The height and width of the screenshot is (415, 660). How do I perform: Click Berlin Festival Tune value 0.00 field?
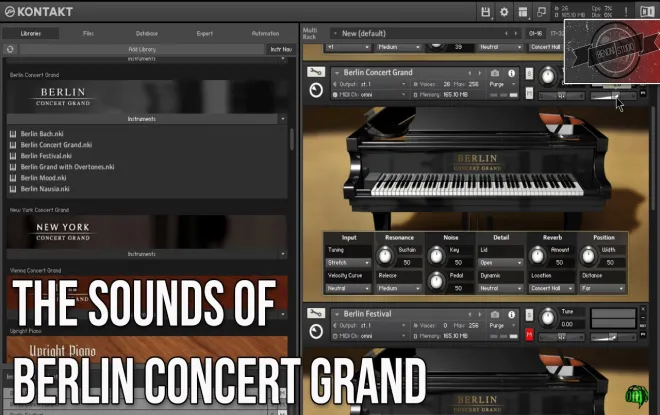point(567,325)
